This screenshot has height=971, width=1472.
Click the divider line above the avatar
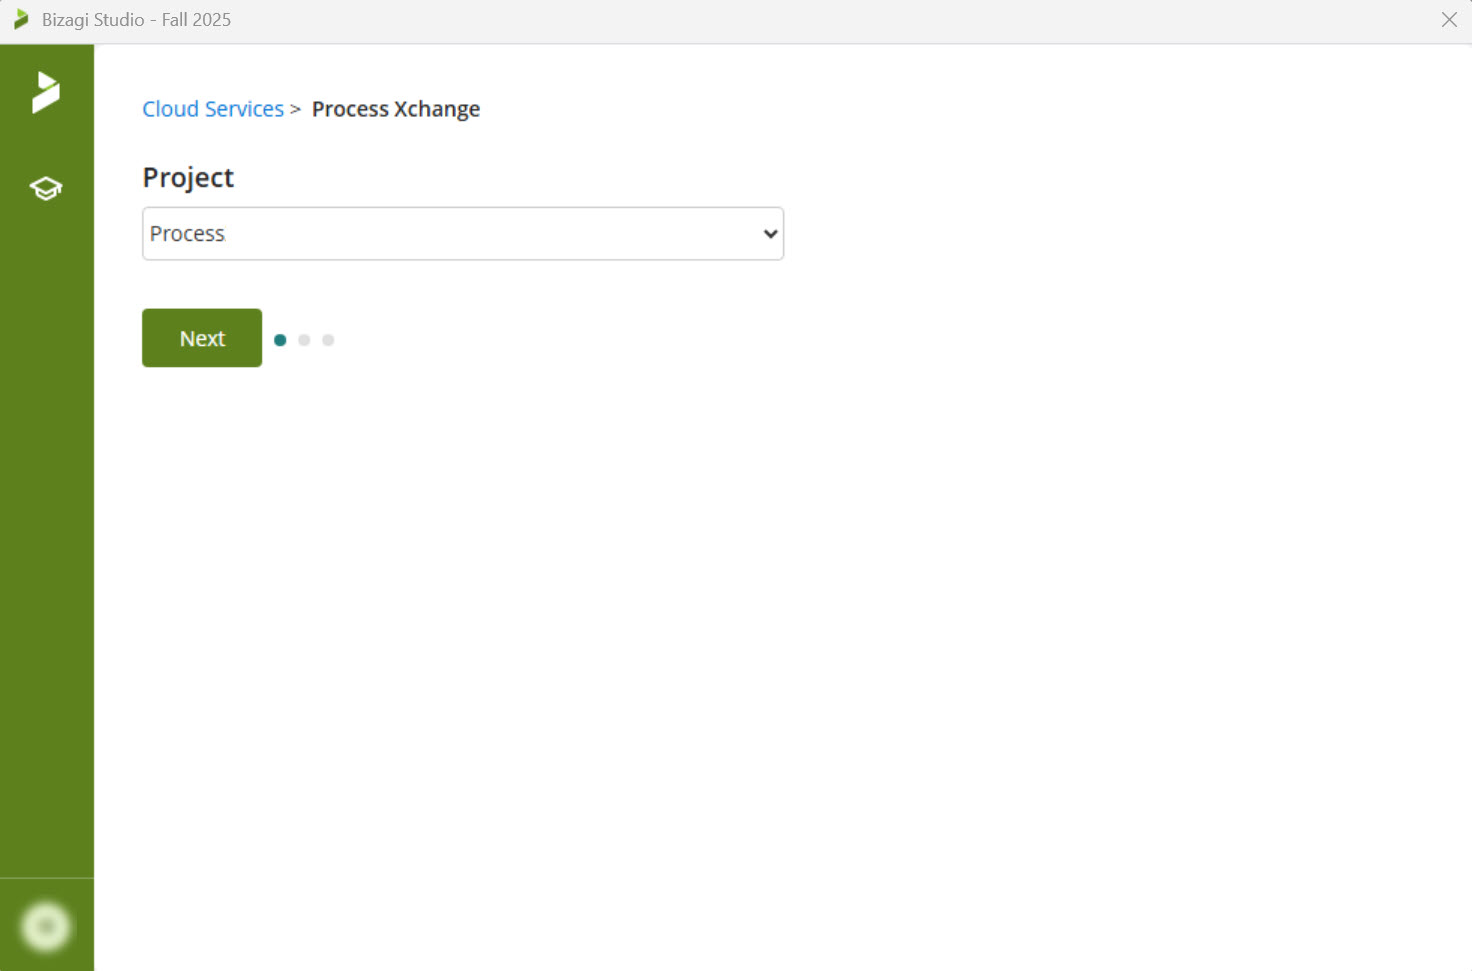[46, 878]
